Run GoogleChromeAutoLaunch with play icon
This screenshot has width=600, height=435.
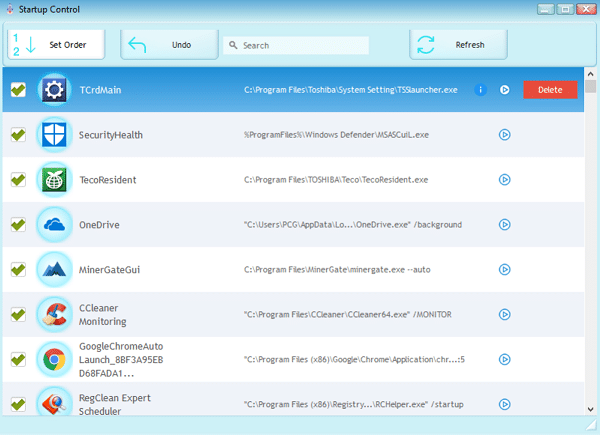505,359
